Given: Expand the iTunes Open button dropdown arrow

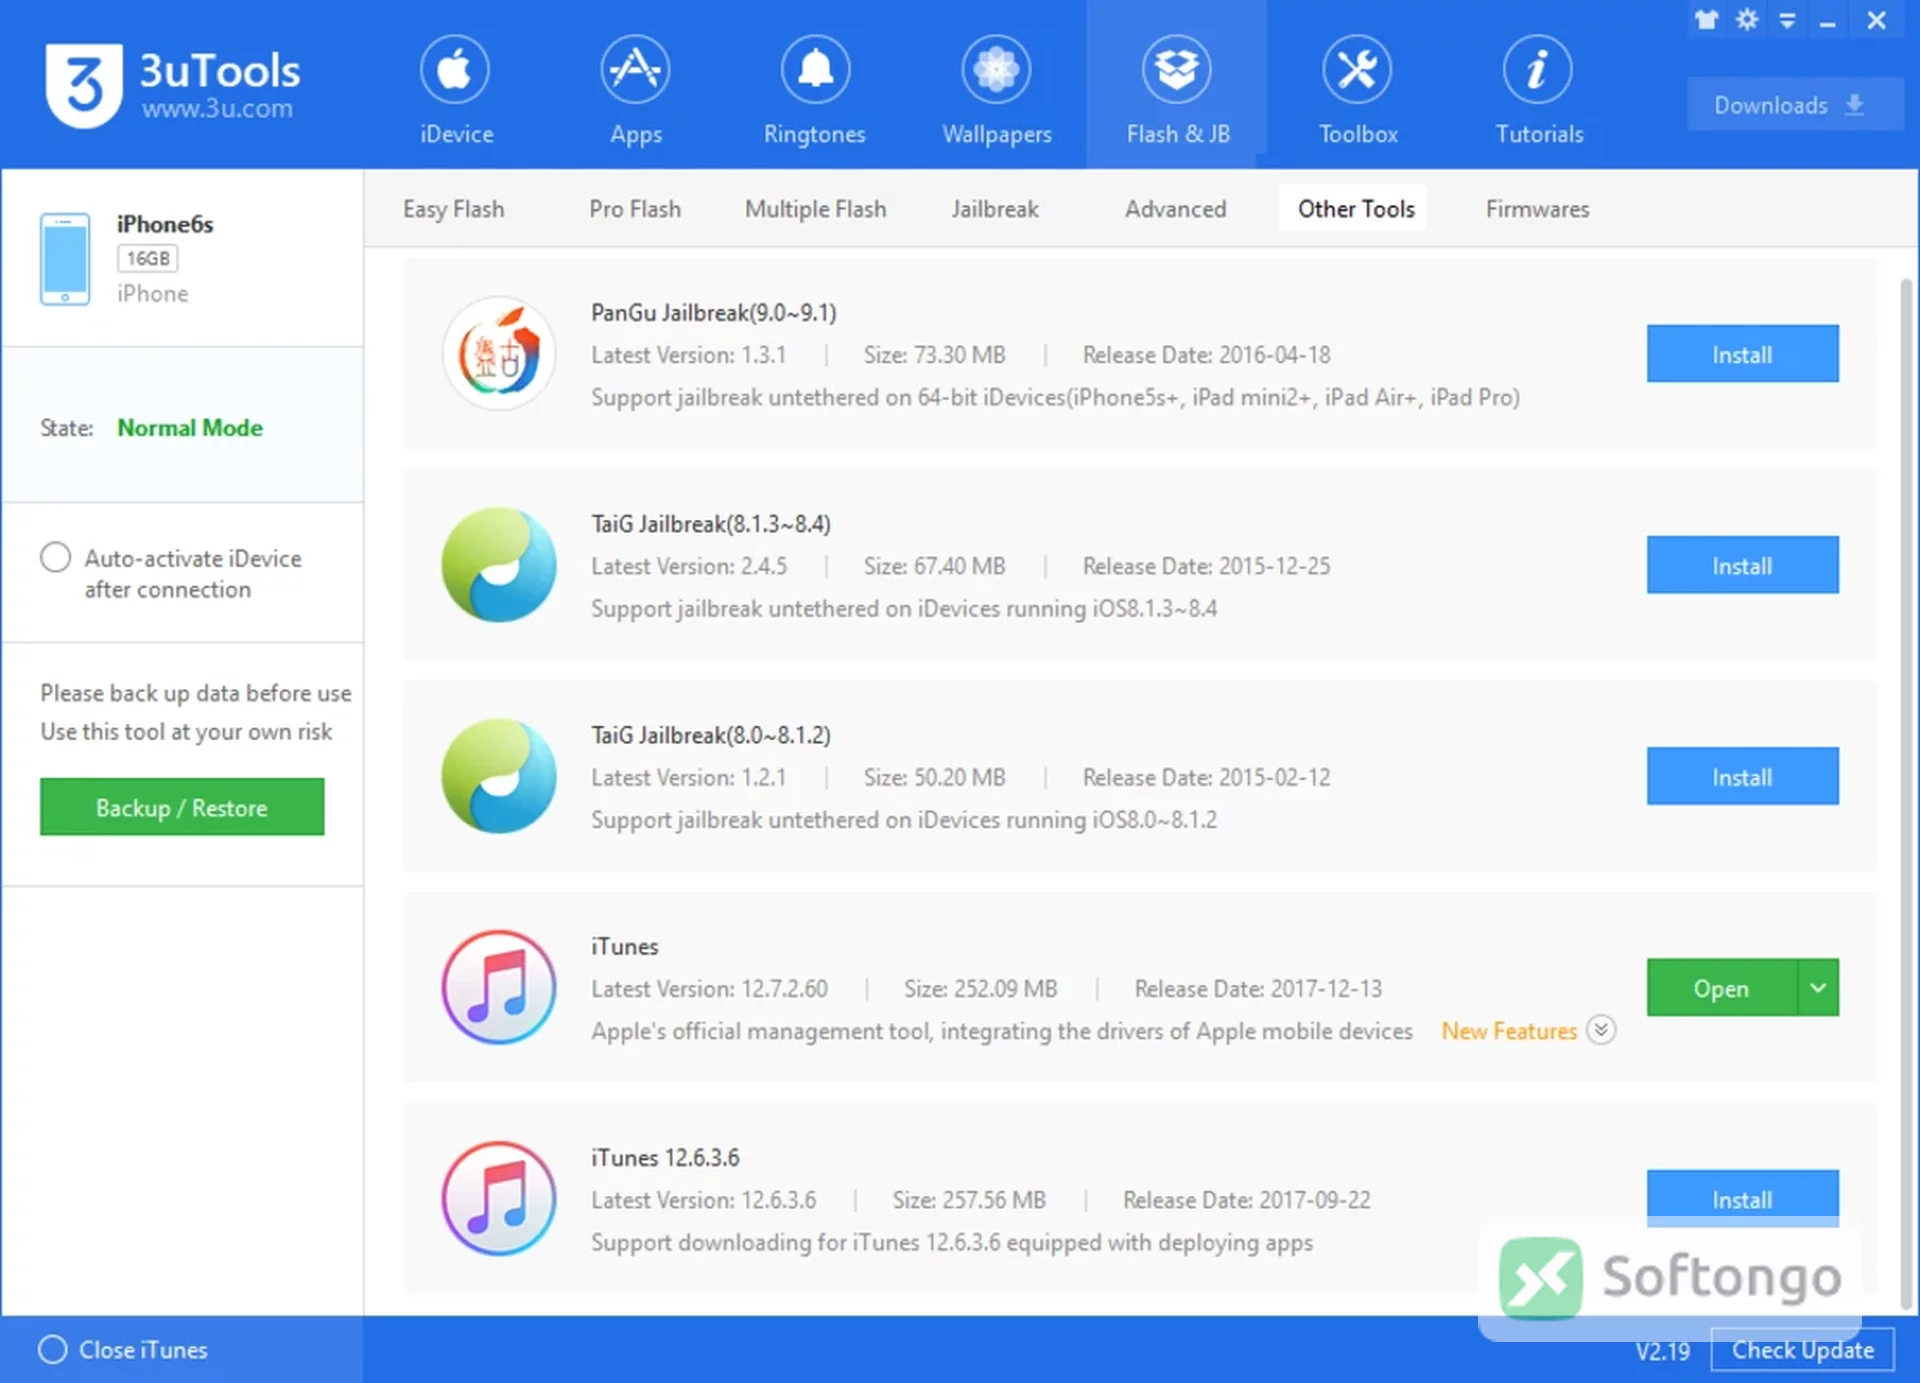Looking at the screenshot, I should [1818, 988].
